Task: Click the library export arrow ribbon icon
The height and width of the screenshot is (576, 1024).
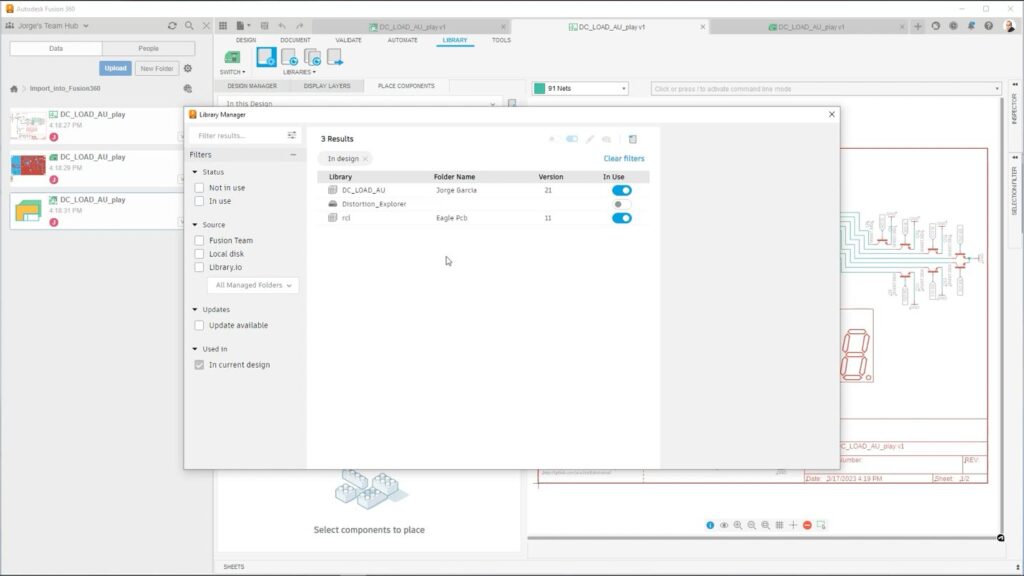Action: click(x=334, y=57)
